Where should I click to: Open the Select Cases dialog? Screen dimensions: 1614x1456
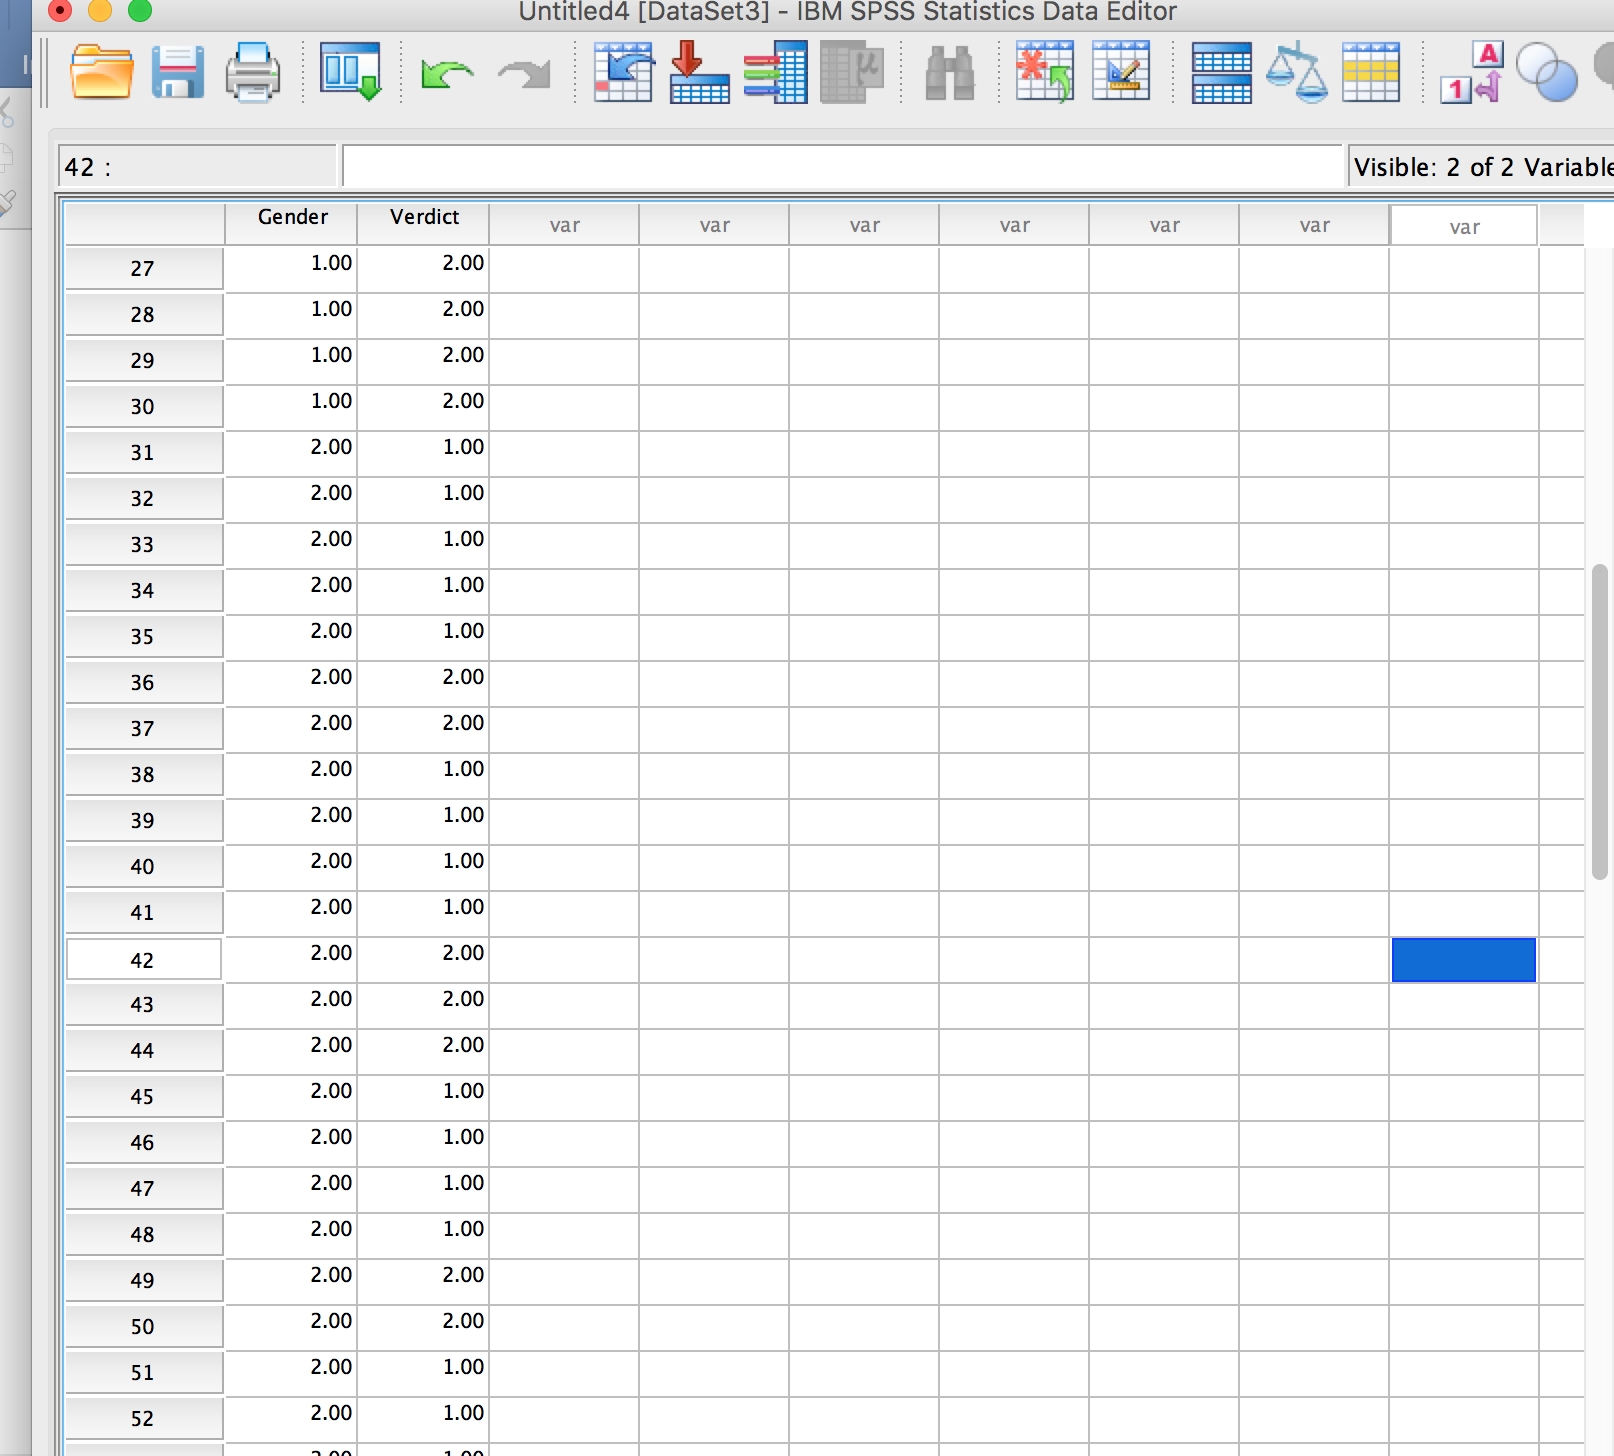click(x=1372, y=73)
